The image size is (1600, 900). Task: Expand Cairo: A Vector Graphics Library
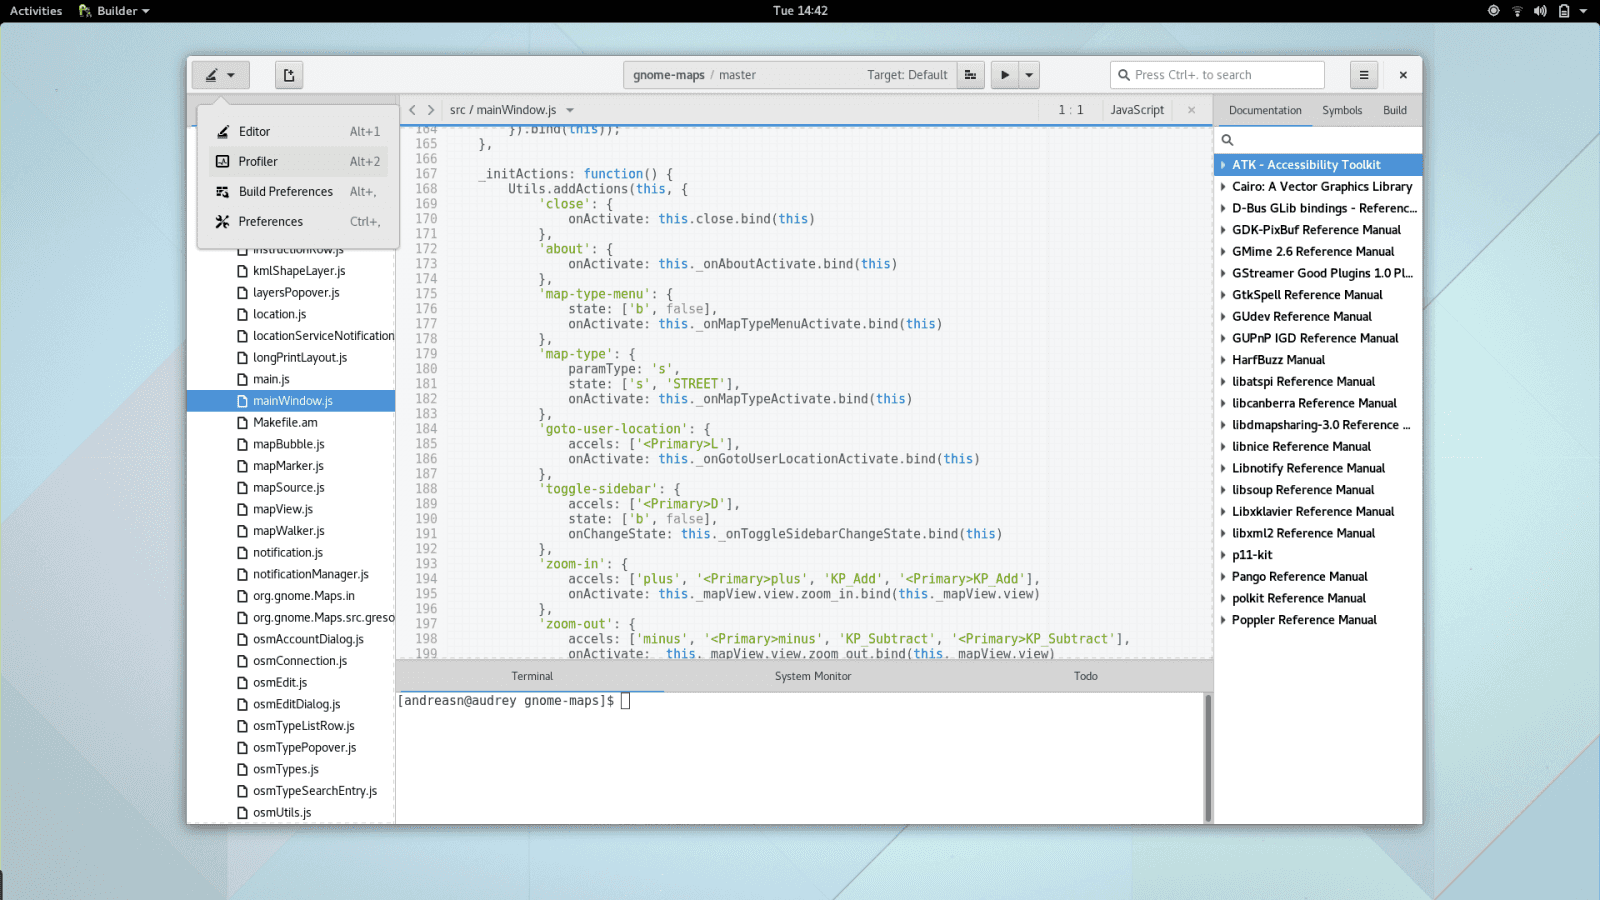pyautogui.click(x=1223, y=187)
